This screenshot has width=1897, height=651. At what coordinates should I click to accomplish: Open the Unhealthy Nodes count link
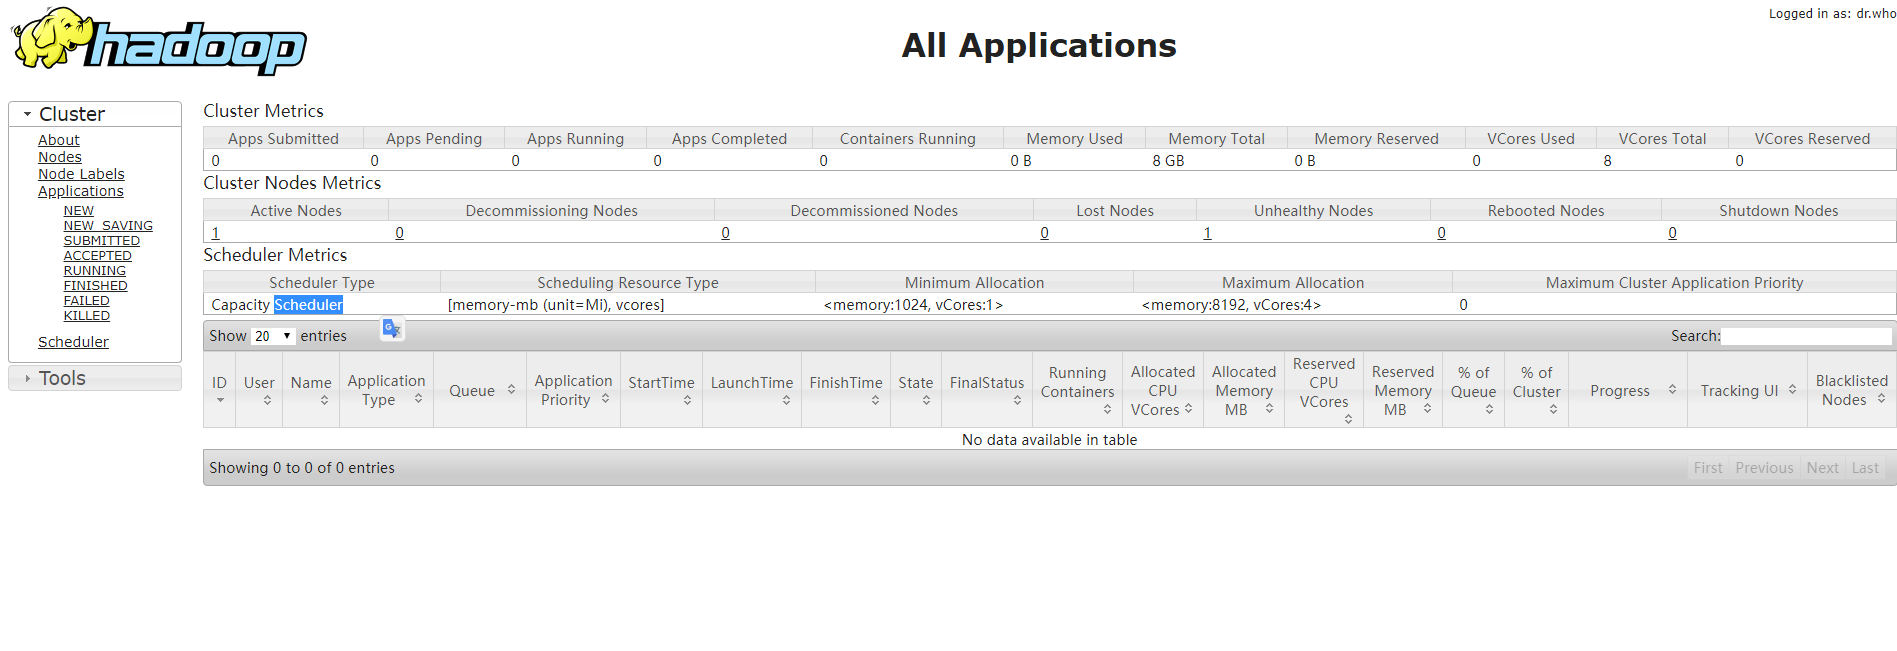pyautogui.click(x=1207, y=233)
